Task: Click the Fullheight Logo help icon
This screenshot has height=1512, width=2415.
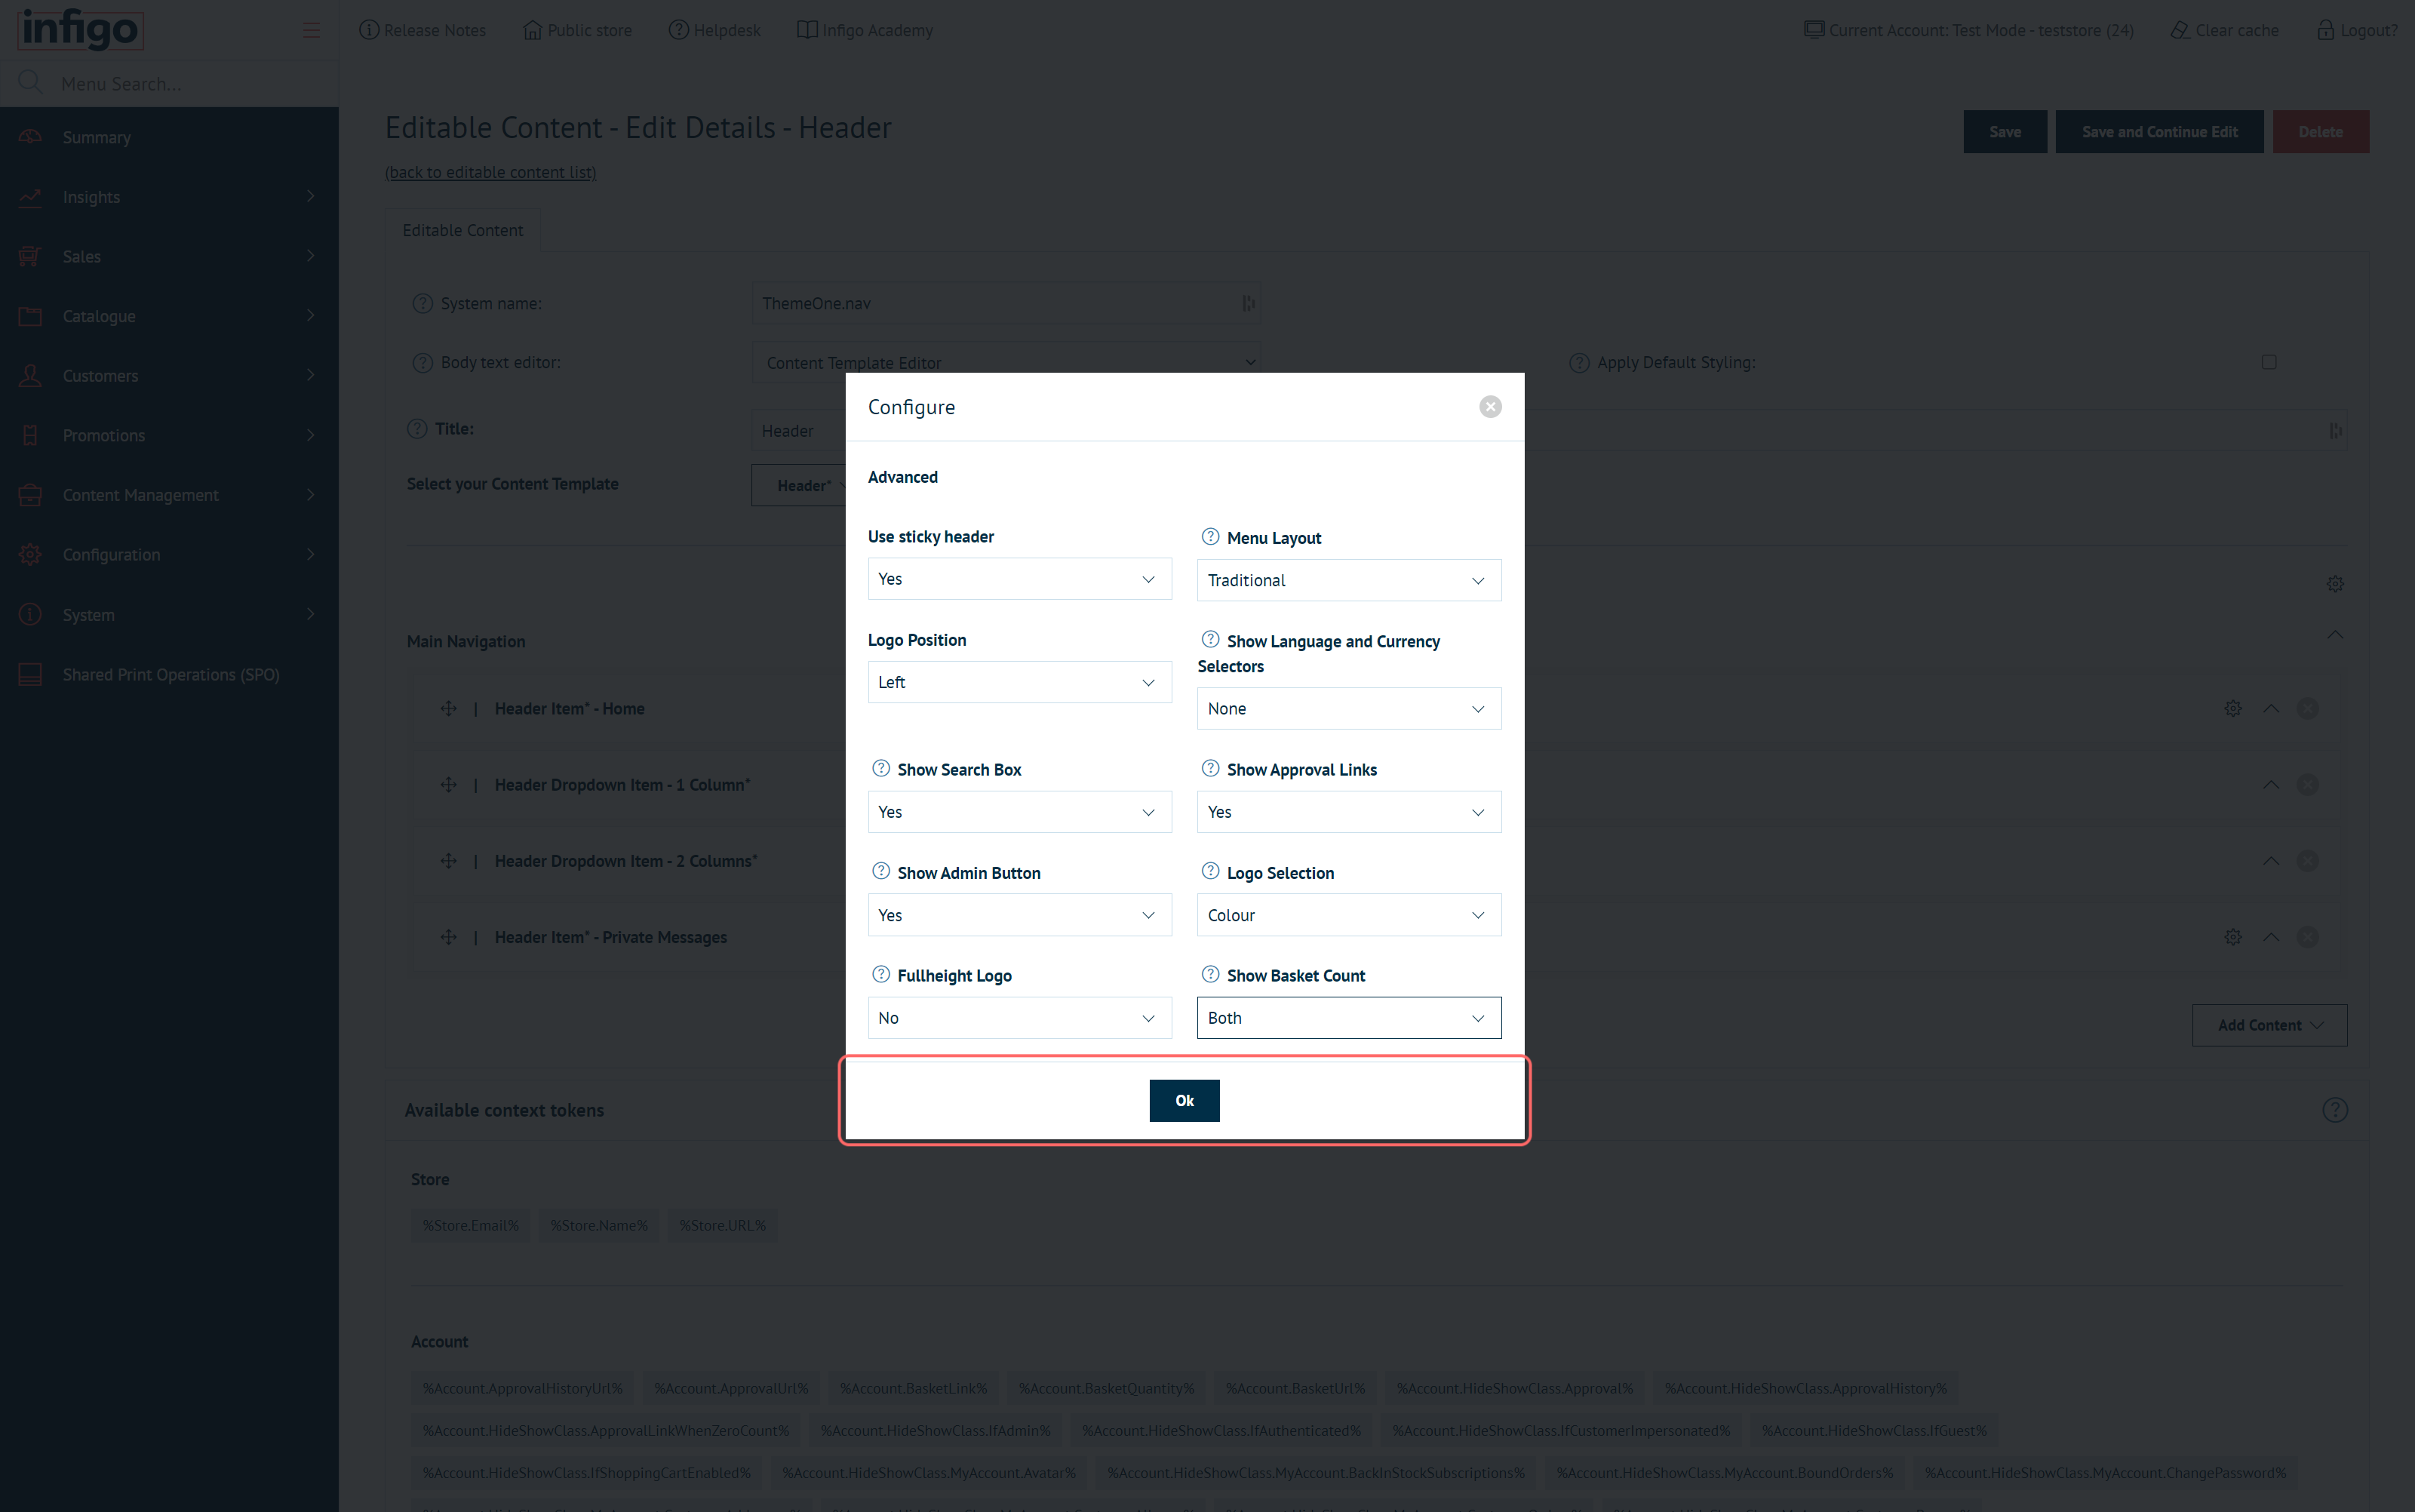Action: click(881, 974)
